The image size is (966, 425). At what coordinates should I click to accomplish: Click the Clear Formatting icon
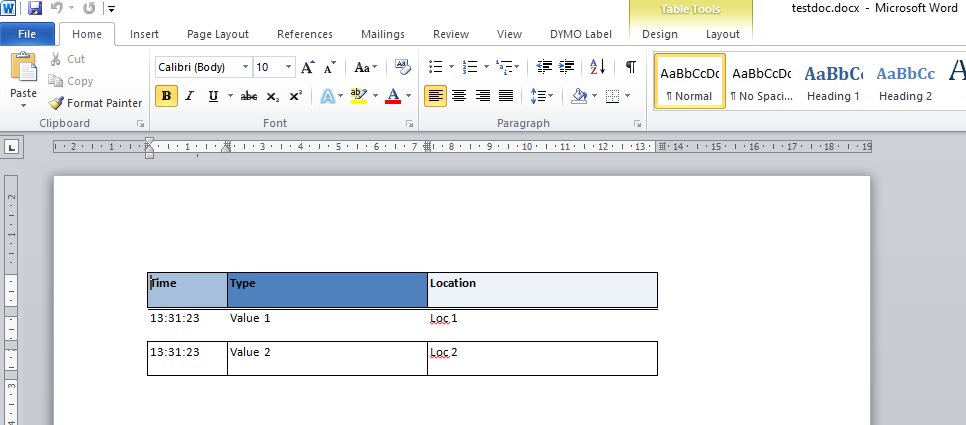click(x=403, y=68)
